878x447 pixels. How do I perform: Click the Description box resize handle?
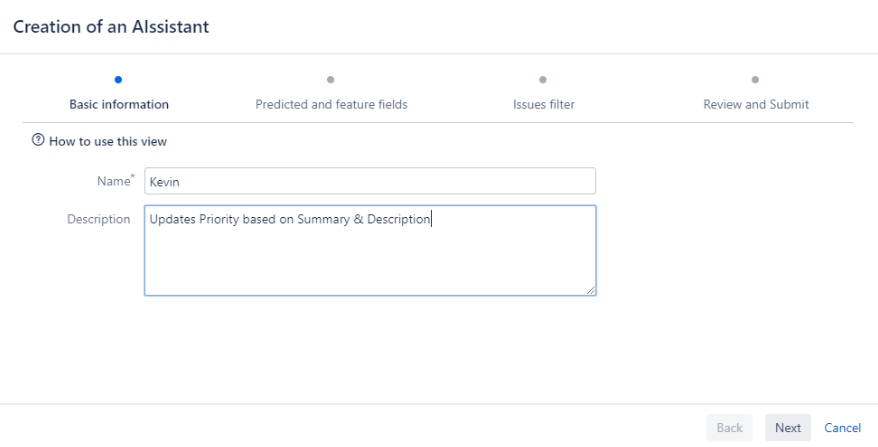click(591, 290)
